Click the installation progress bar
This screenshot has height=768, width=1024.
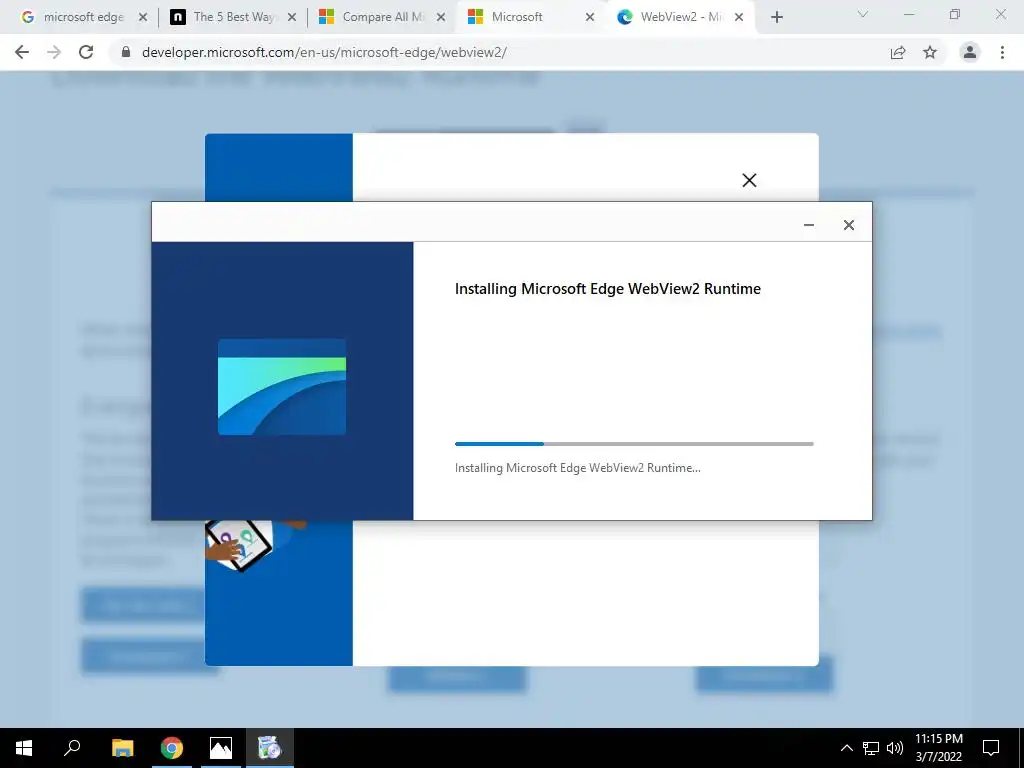point(634,444)
